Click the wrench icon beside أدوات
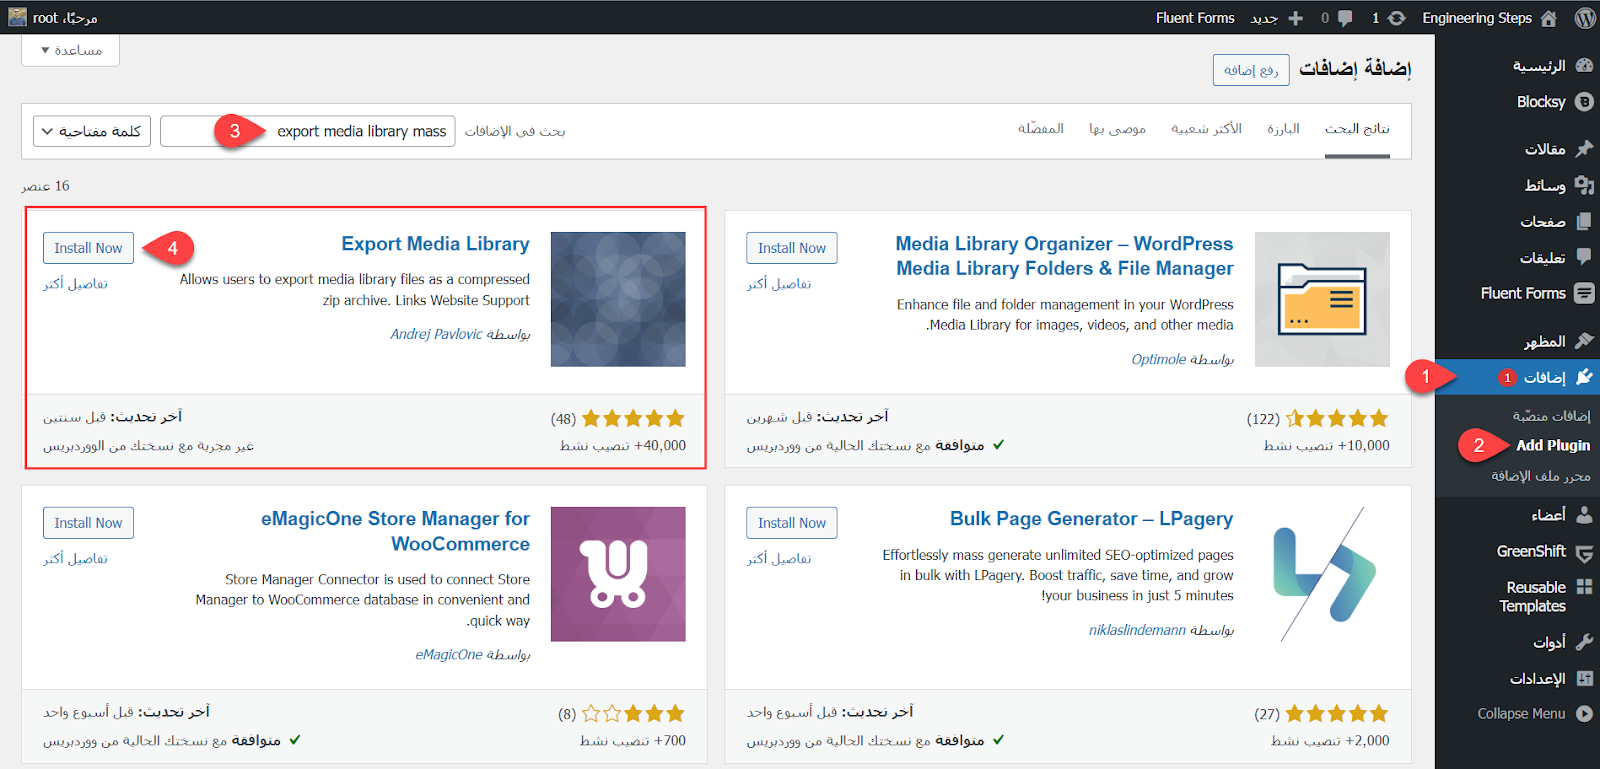 (x=1584, y=642)
